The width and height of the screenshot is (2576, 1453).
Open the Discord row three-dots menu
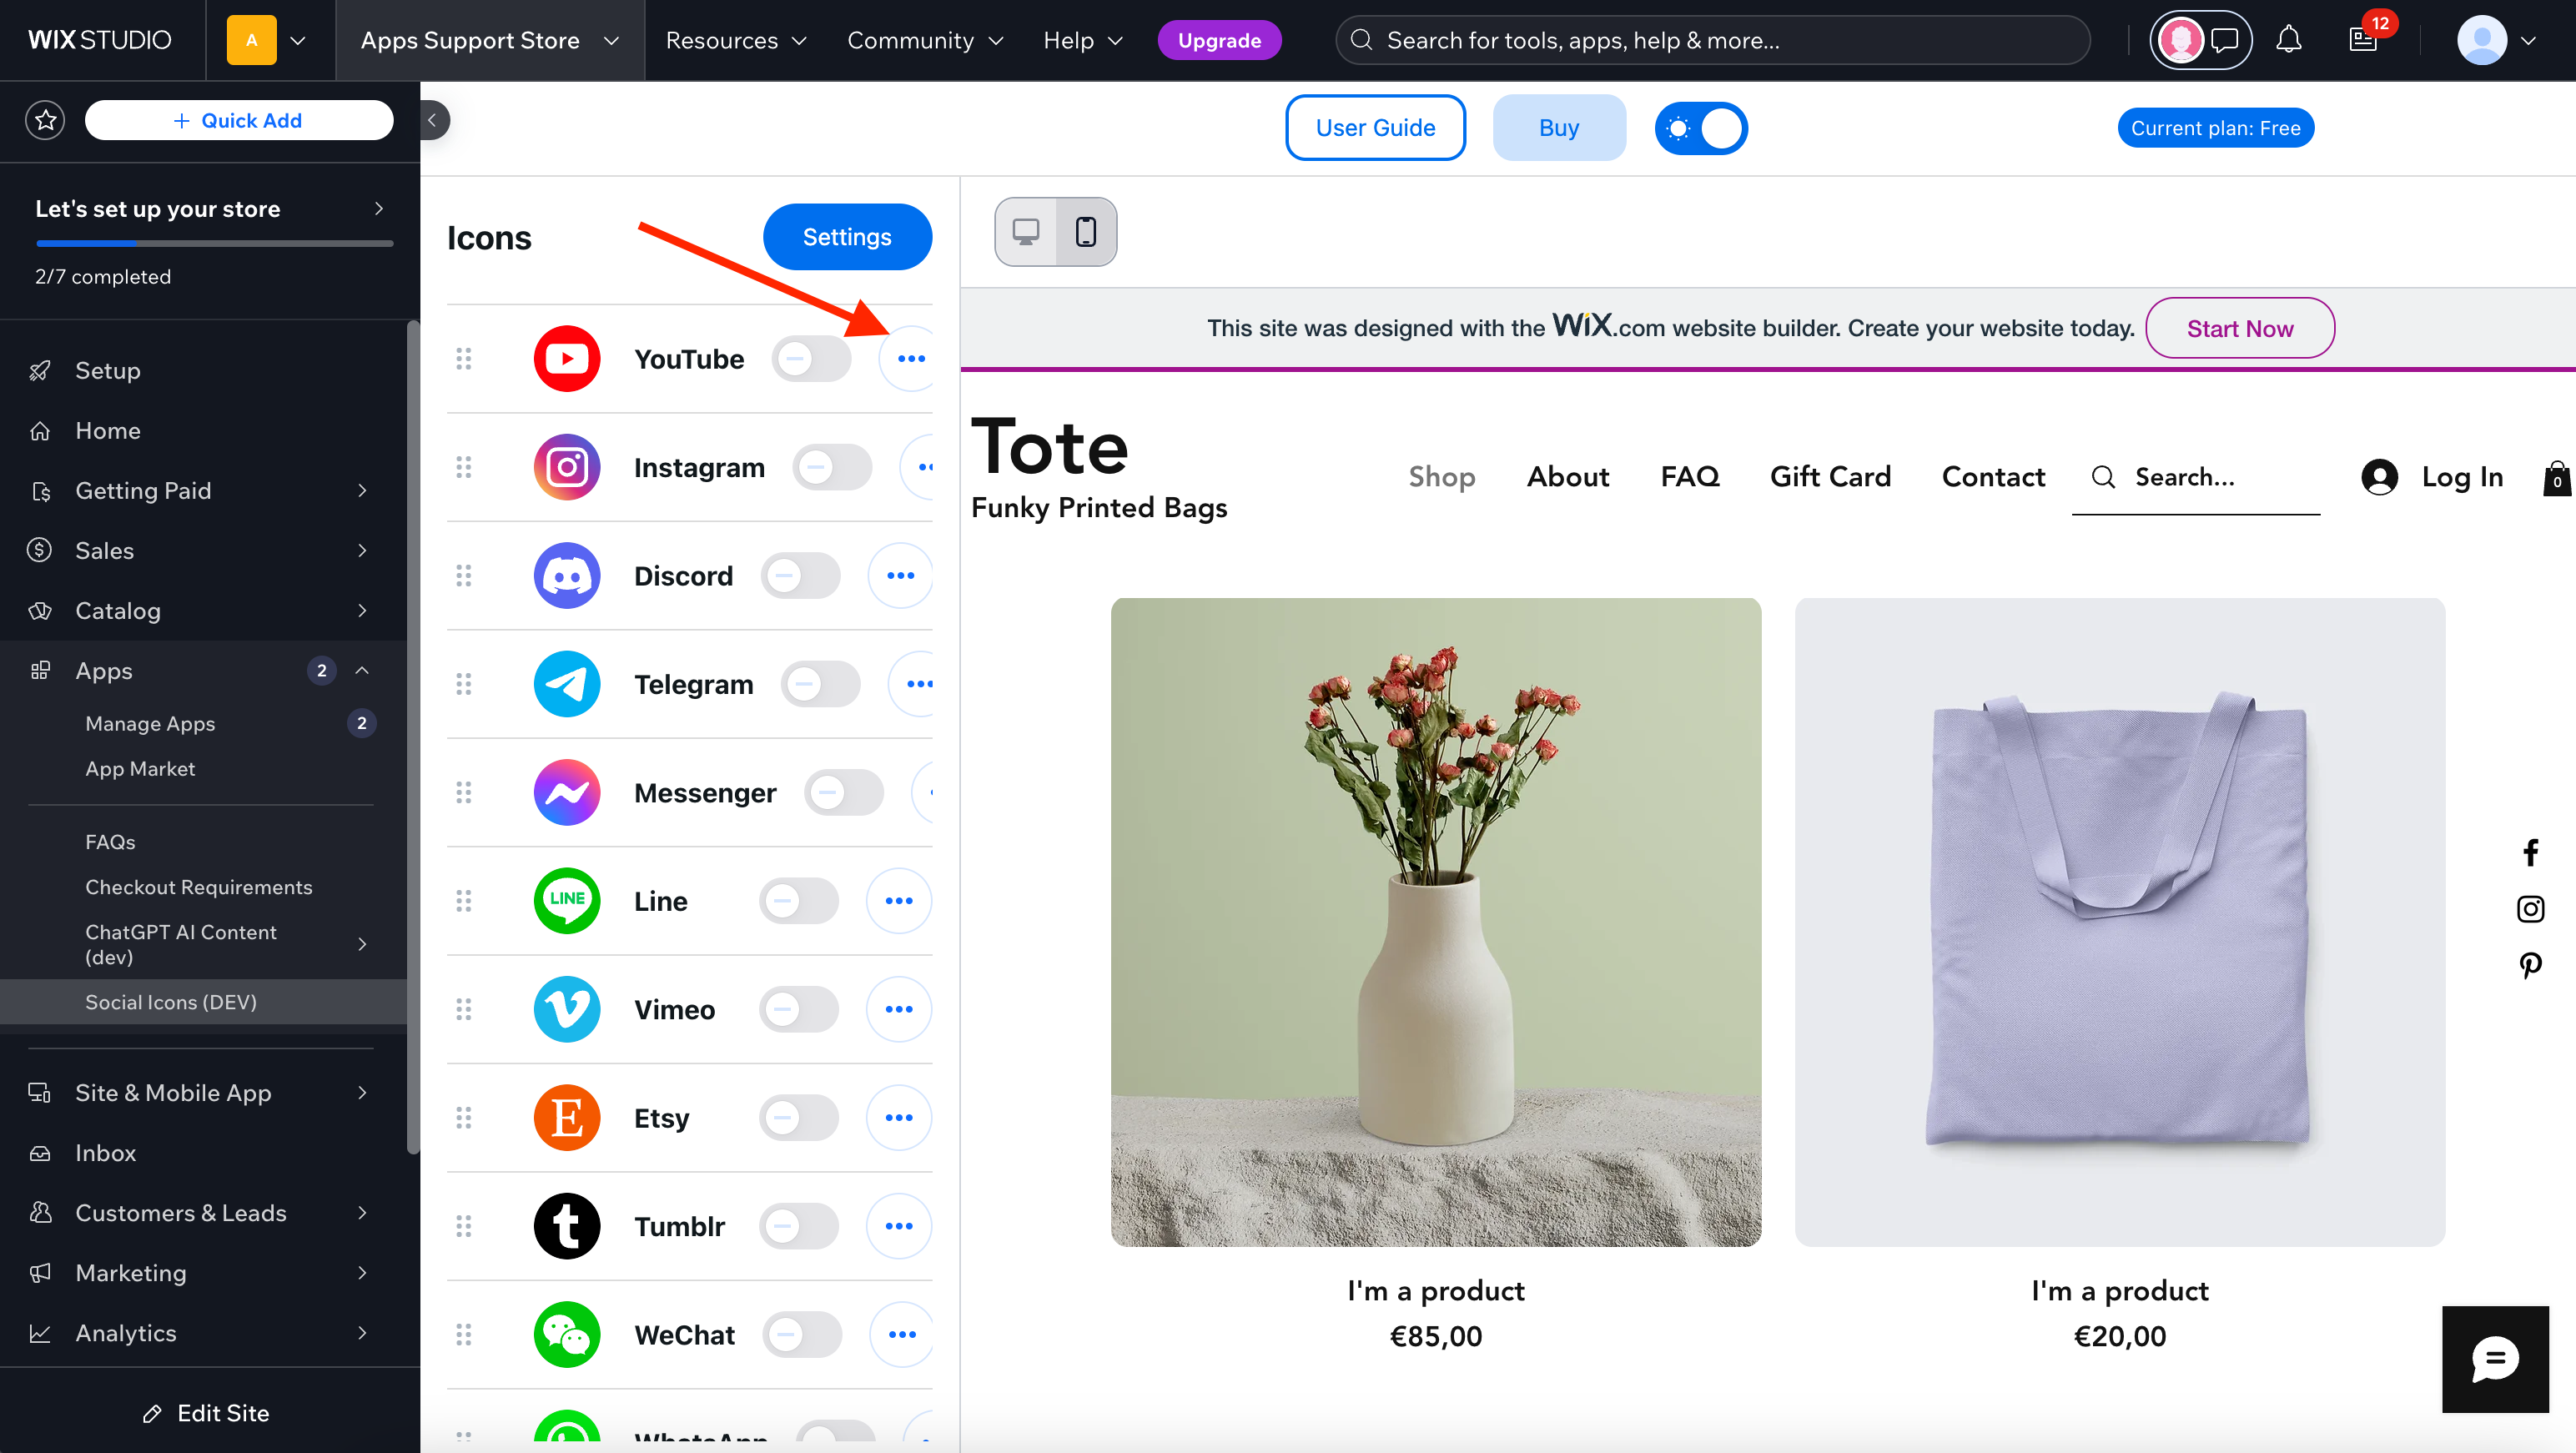(900, 576)
